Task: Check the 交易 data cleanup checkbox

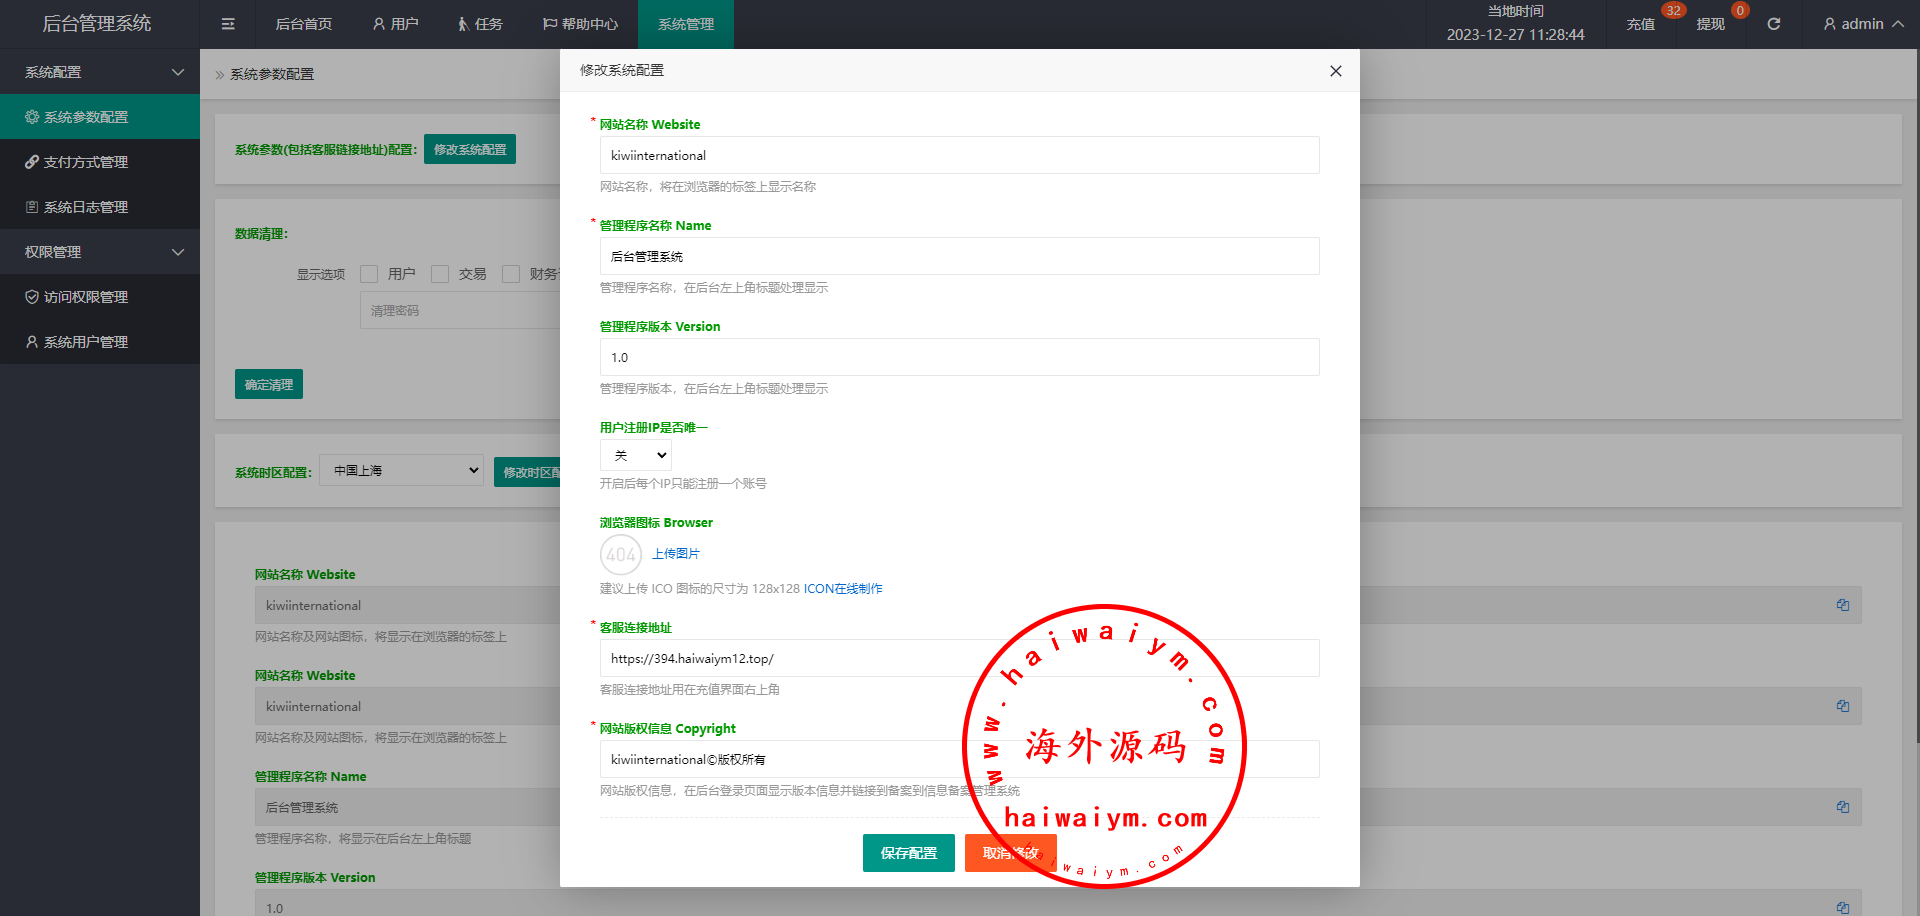Action: click(x=440, y=274)
